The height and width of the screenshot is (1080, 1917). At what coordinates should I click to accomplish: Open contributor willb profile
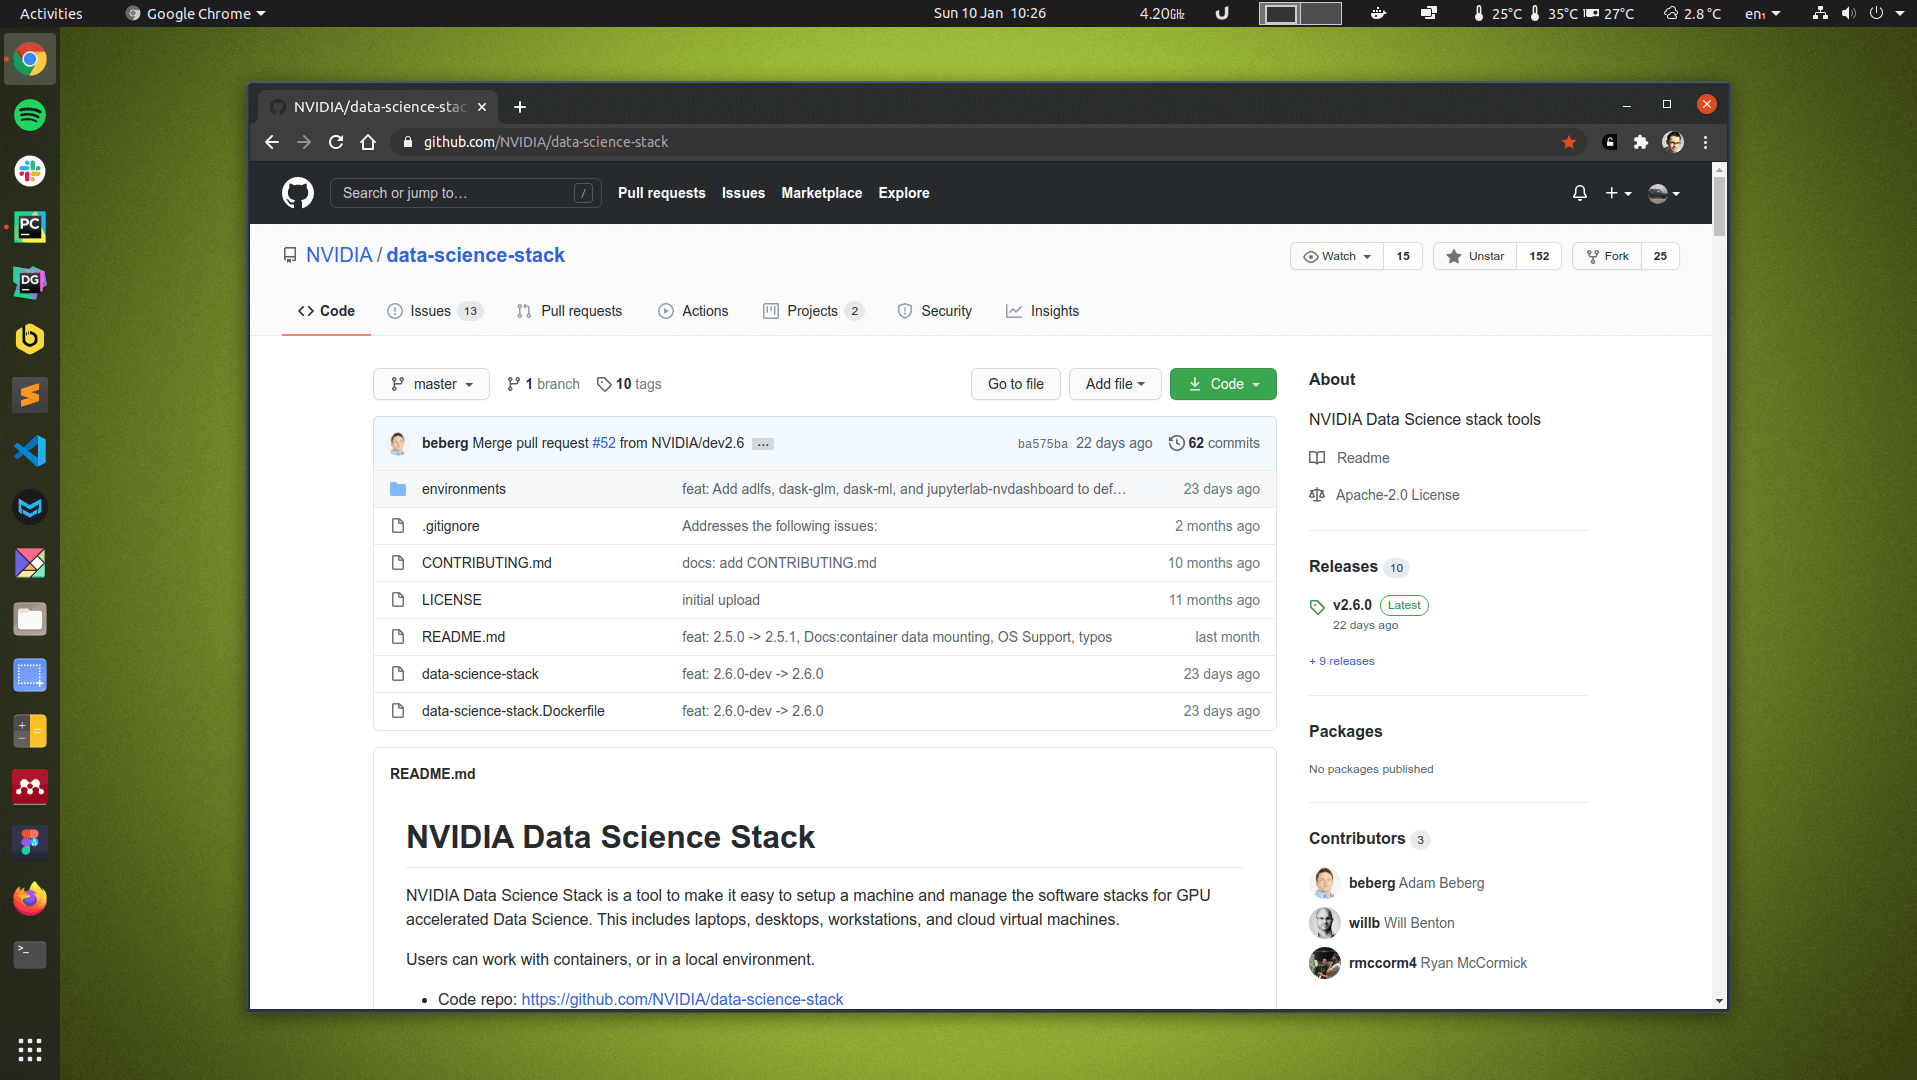pyautogui.click(x=1364, y=923)
